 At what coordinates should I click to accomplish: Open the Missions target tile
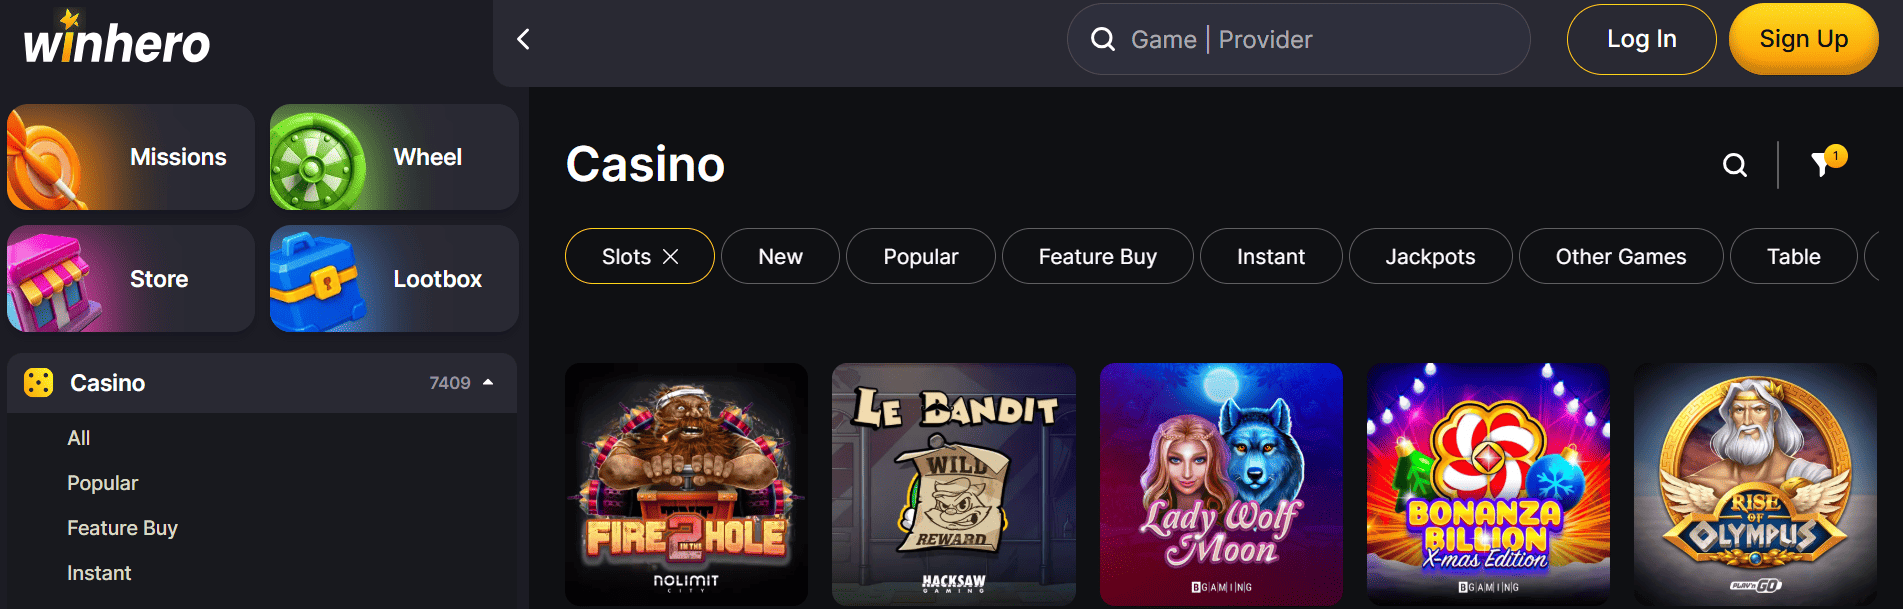(x=131, y=157)
